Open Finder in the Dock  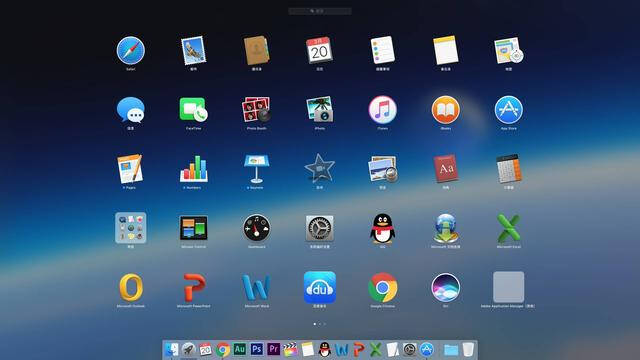pos(171,350)
